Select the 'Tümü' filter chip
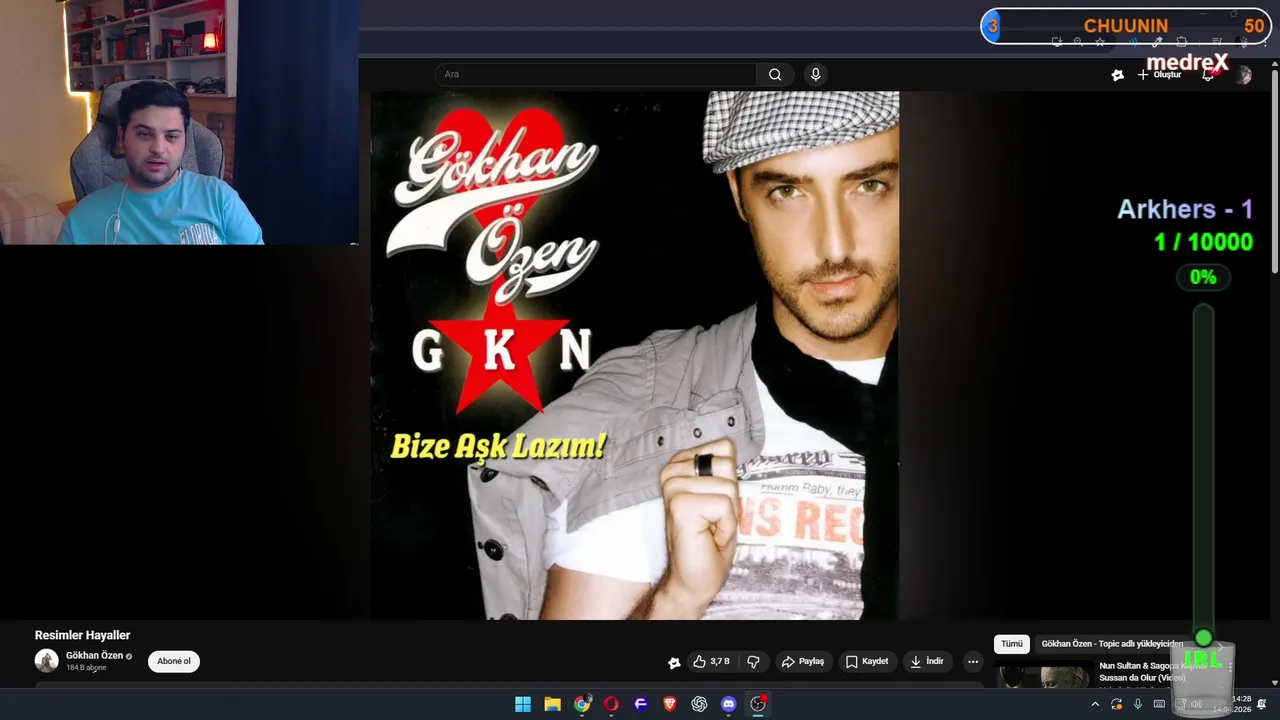 click(x=1012, y=644)
